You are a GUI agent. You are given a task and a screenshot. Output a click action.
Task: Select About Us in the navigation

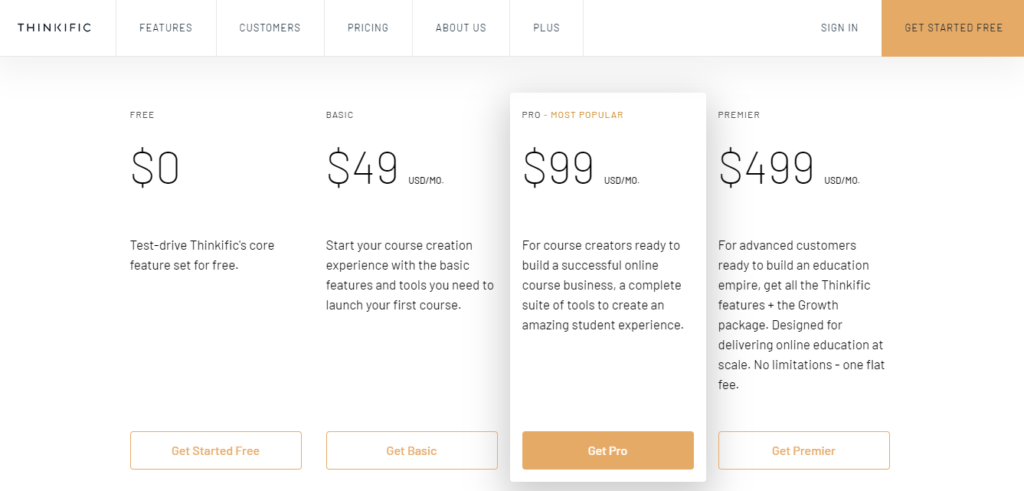[x=461, y=28]
